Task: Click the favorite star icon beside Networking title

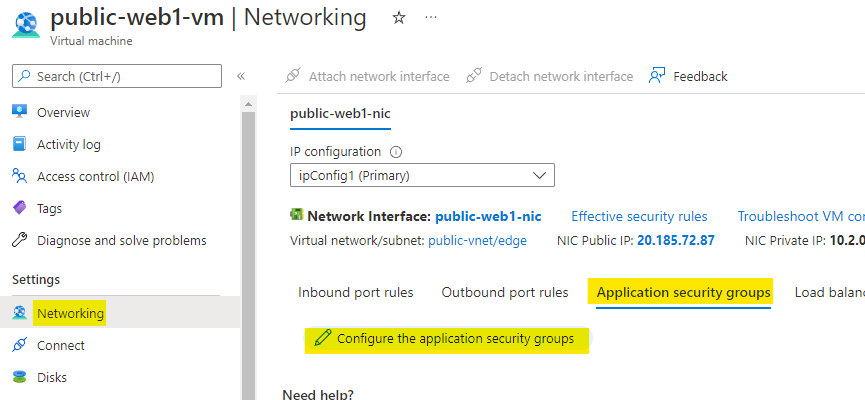Action: tap(399, 18)
